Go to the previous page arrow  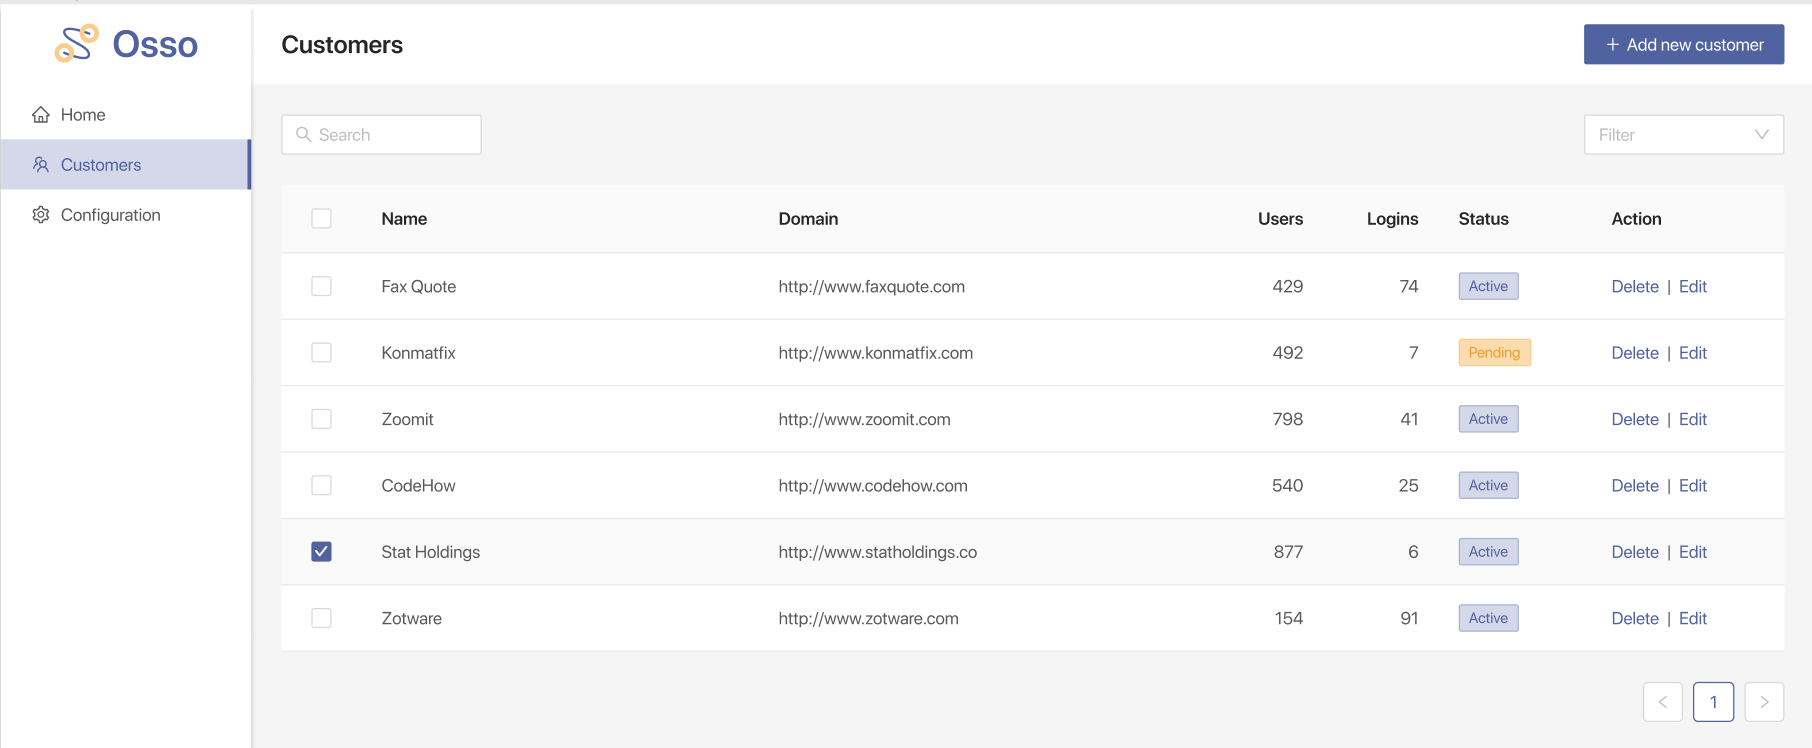1662,702
